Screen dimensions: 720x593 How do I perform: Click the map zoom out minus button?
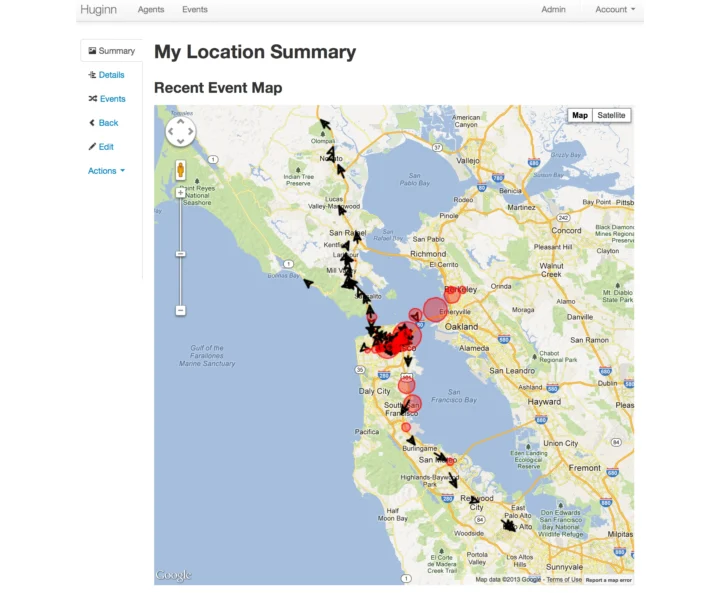pos(181,310)
